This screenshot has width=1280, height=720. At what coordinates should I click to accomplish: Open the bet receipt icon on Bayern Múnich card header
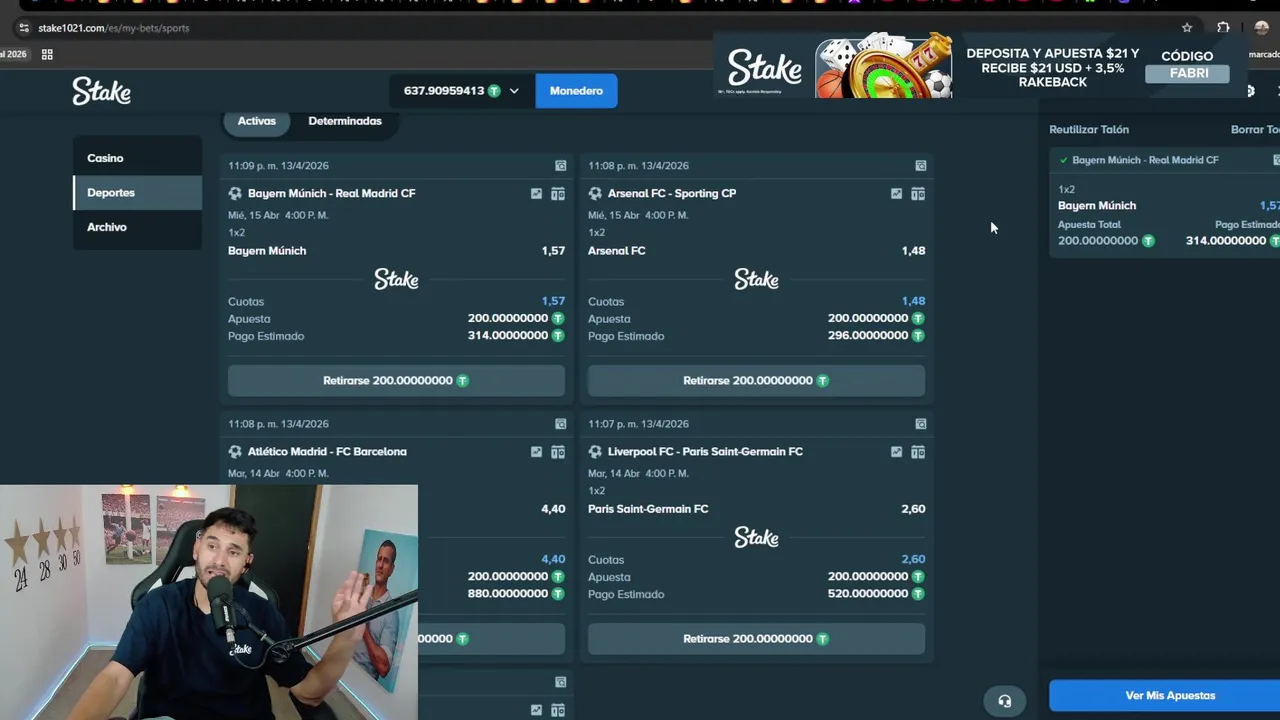pos(560,166)
